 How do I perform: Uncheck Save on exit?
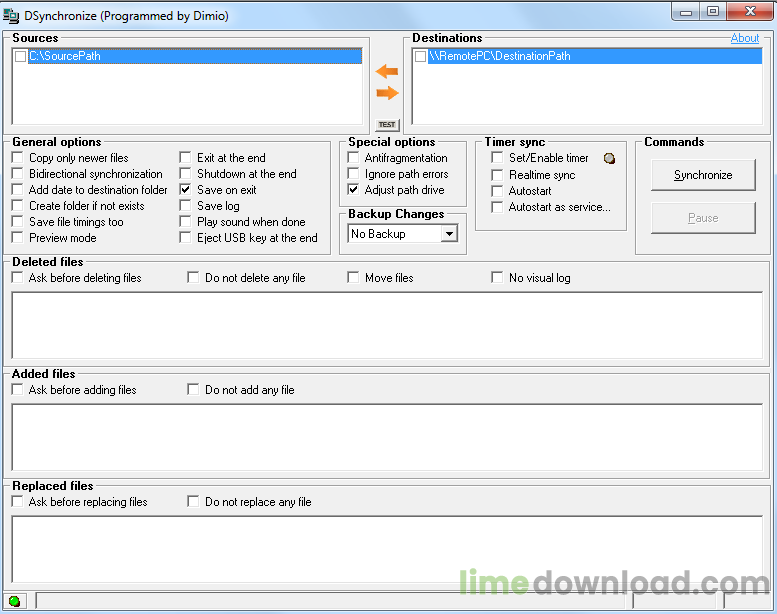click(185, 189)
